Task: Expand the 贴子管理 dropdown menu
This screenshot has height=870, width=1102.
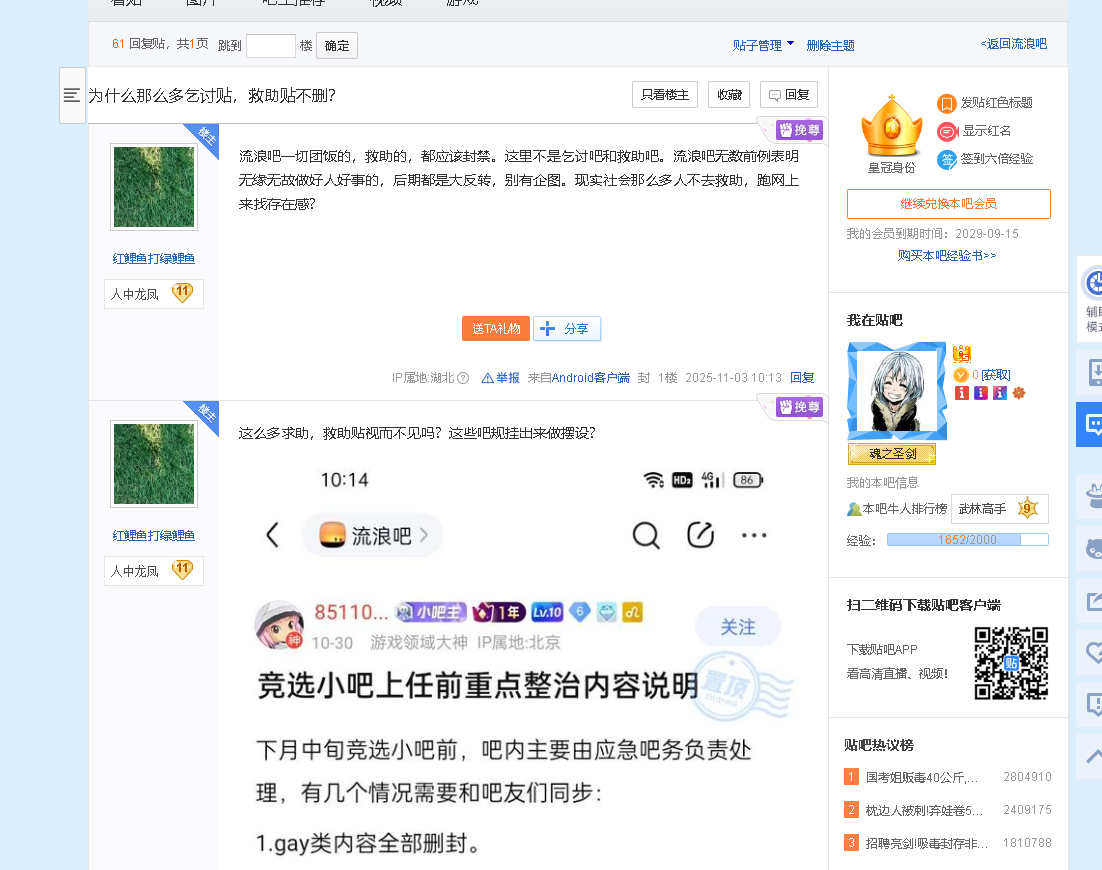Action: (x=763, y=45)
